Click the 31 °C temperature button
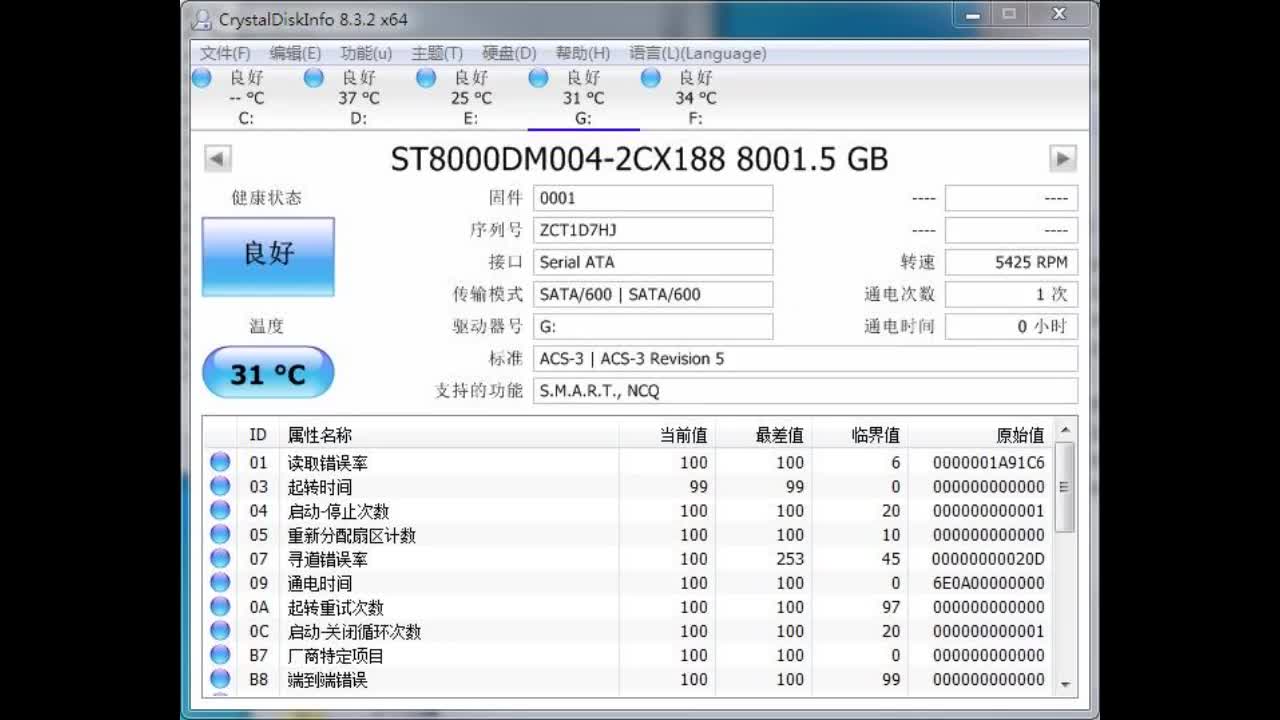Image resolution: width=1280 pixels, height=720 pixels. click(268, 374)
